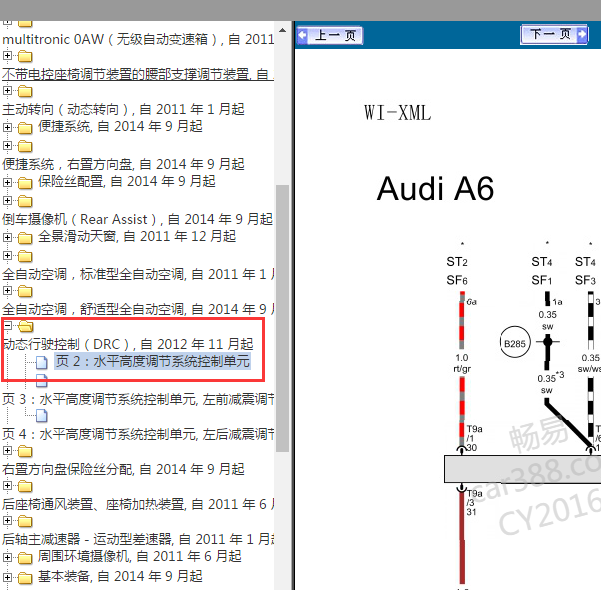Viewport: 601px width, 590px height.
Task: Click folder icon of 全景滑动天窗
Action: tap(25, 238)
